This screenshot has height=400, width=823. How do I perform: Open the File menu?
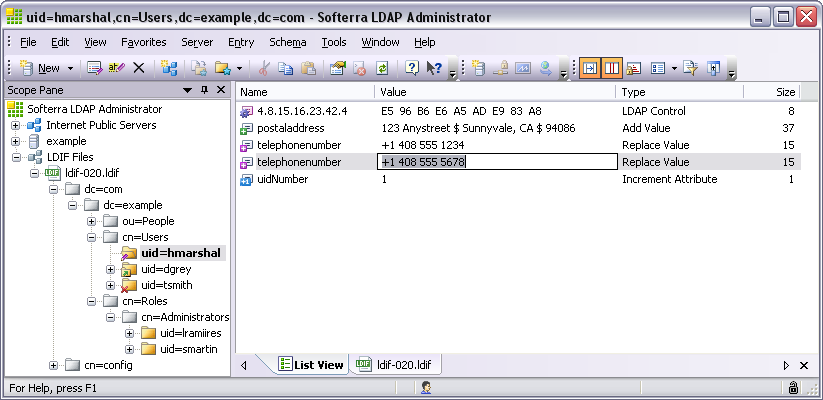coord(28,42)
